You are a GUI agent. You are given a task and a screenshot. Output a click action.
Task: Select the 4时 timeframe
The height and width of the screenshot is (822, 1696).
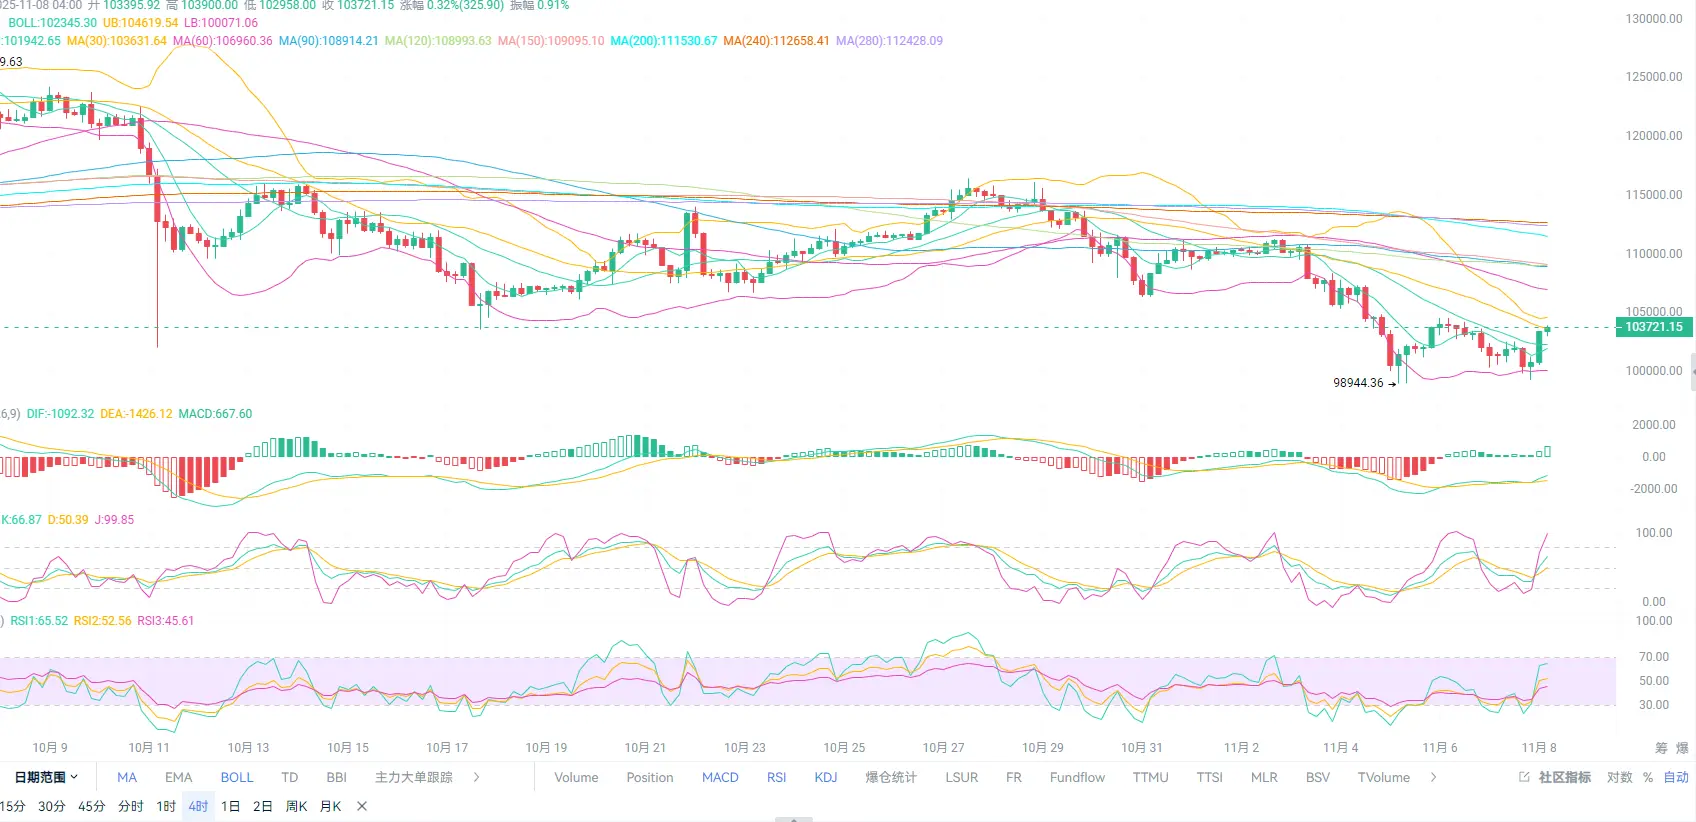pyautogui.click(x=199, y=806)
